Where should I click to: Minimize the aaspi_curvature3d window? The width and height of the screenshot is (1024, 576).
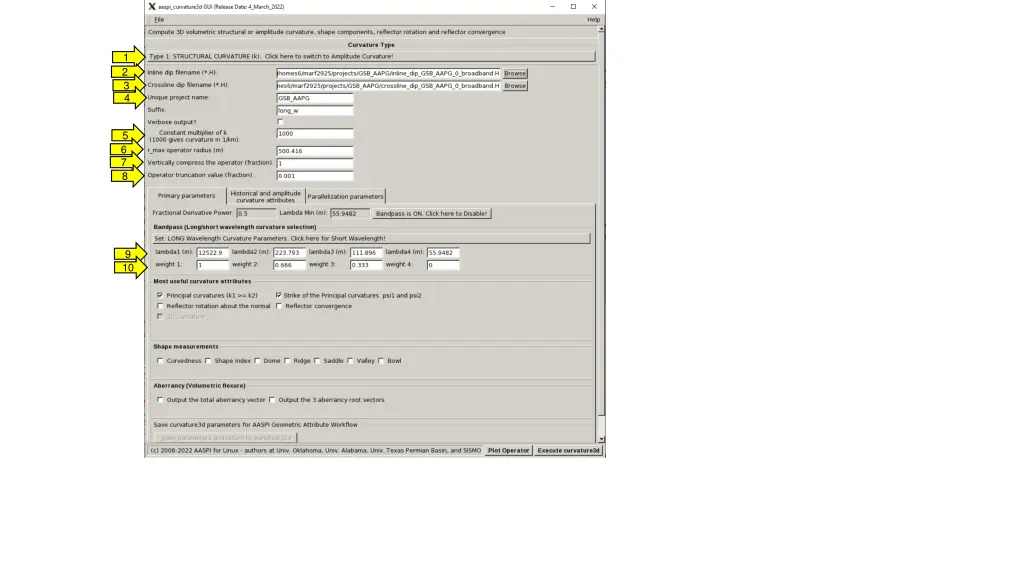(552, 7)
